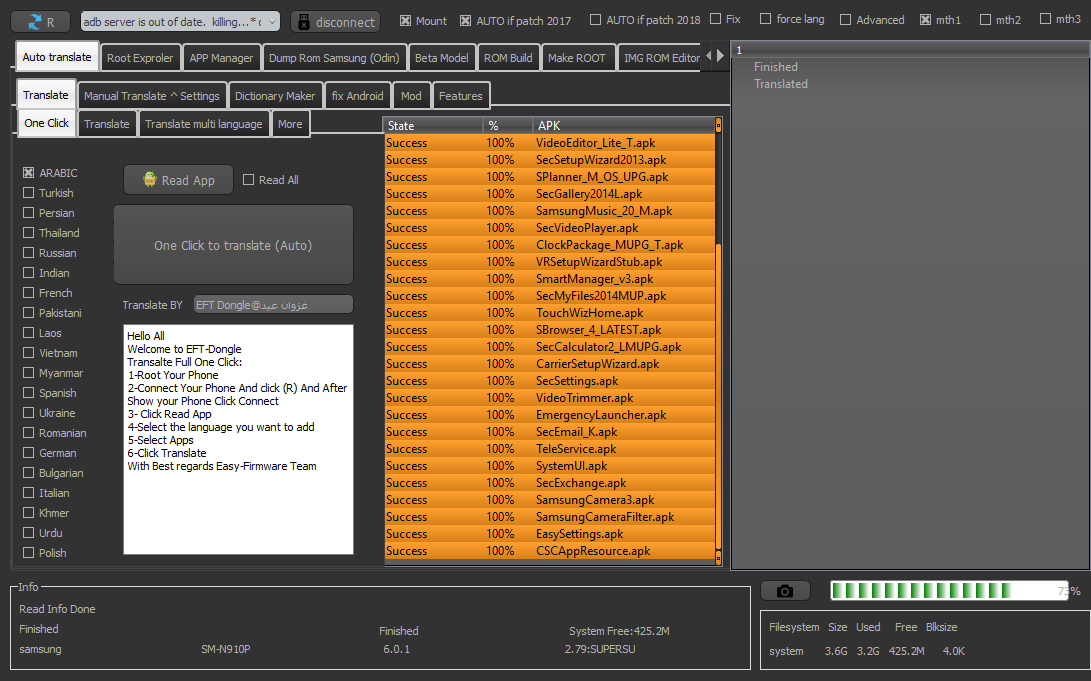Image resolution: width=1091 pixels, height=681 pixels.
Task: Open the More sub-tab
Action: pyautogui.click(x=290, y=124)
